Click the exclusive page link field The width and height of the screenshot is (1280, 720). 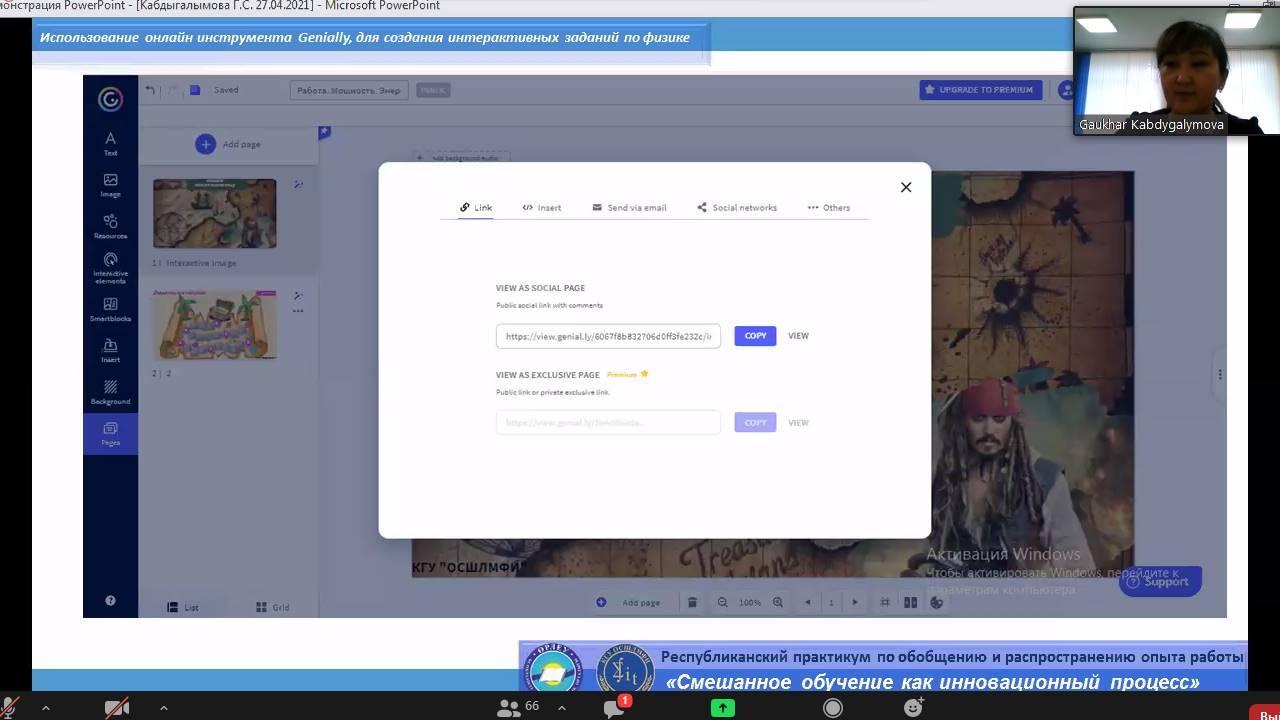pyautogui.click(x=608, y=422)
